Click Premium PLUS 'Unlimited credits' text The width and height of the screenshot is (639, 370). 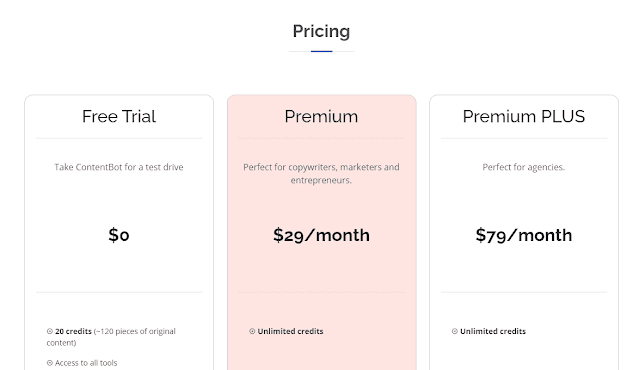(493, 331)
